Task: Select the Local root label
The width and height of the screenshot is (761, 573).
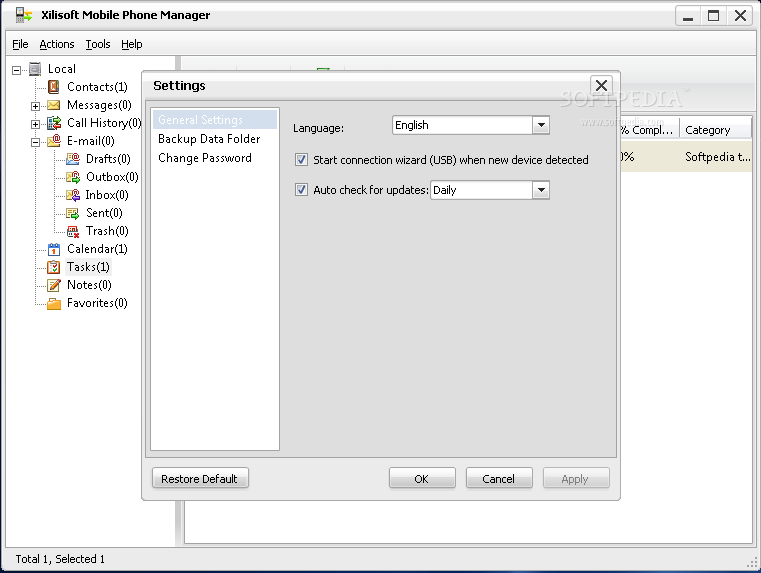Action: (62, 69)
